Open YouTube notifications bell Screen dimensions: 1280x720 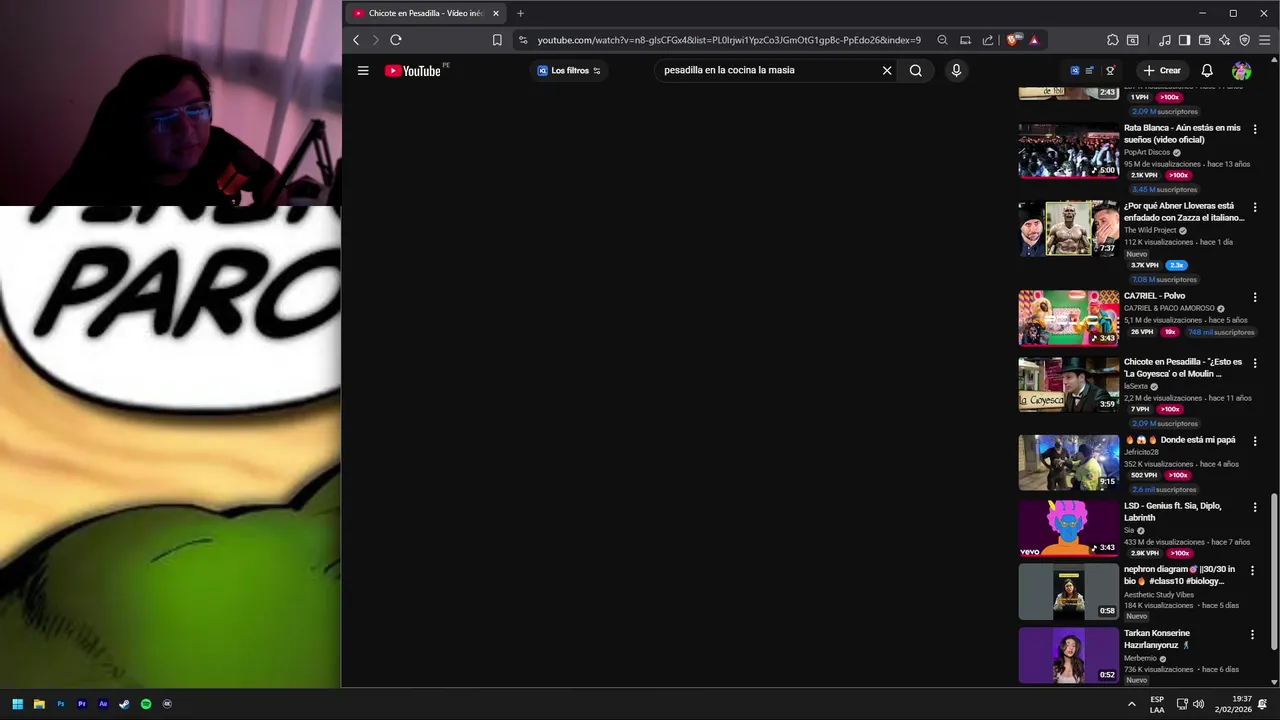1207,70
